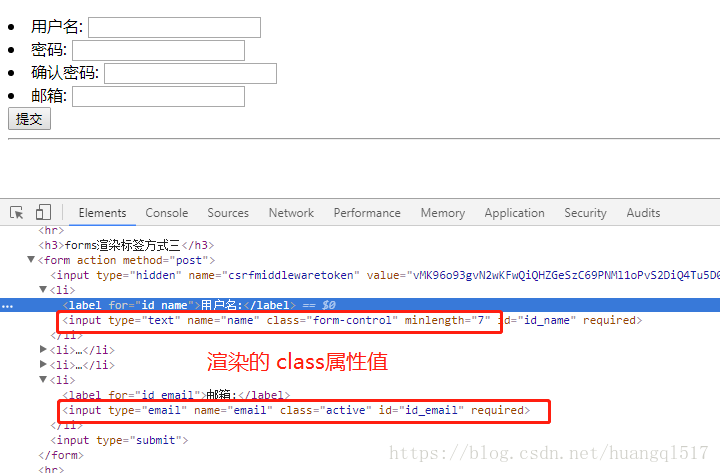Select the label for id_email line
Image resolution: width=720 pixels, height=473 pixels.
coord(176,395)
